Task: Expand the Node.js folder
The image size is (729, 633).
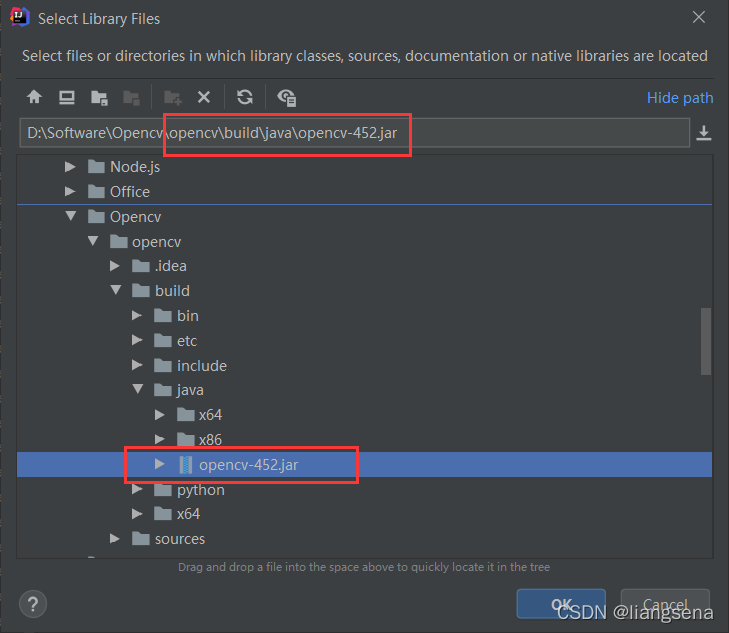Action: click(70, 166)
